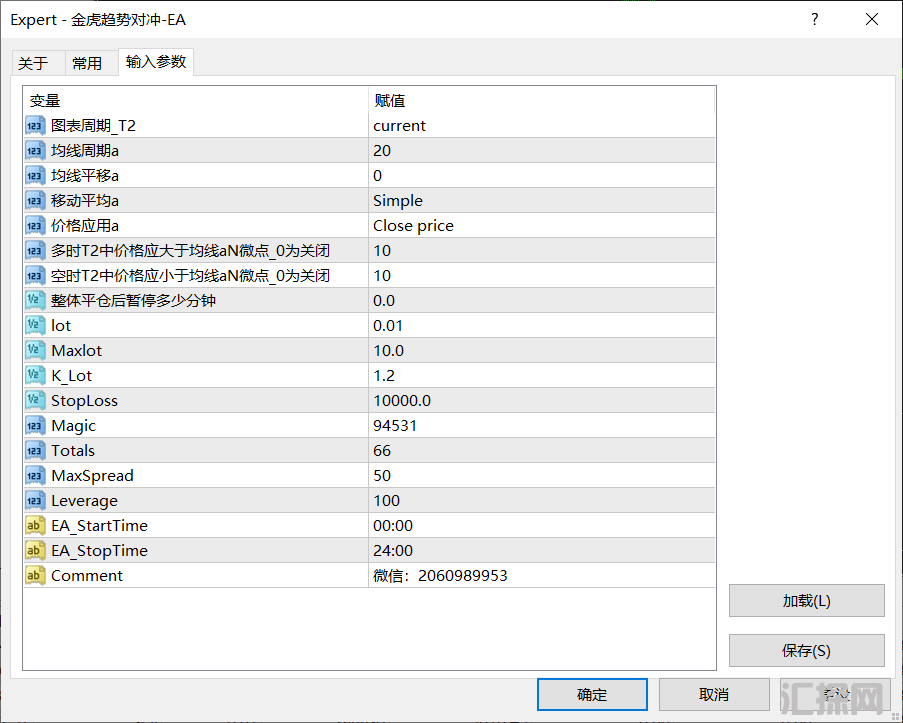Viewport: 903px width, 723px height.
Task: Close the Expert dialog window
Action: click(x=872, y=20)
